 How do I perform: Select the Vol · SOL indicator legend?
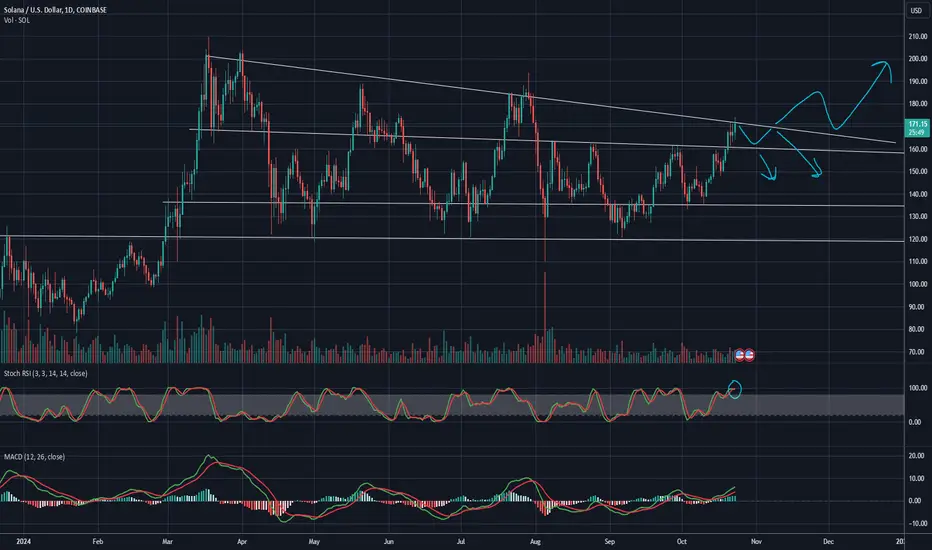(x=17, y=20)
